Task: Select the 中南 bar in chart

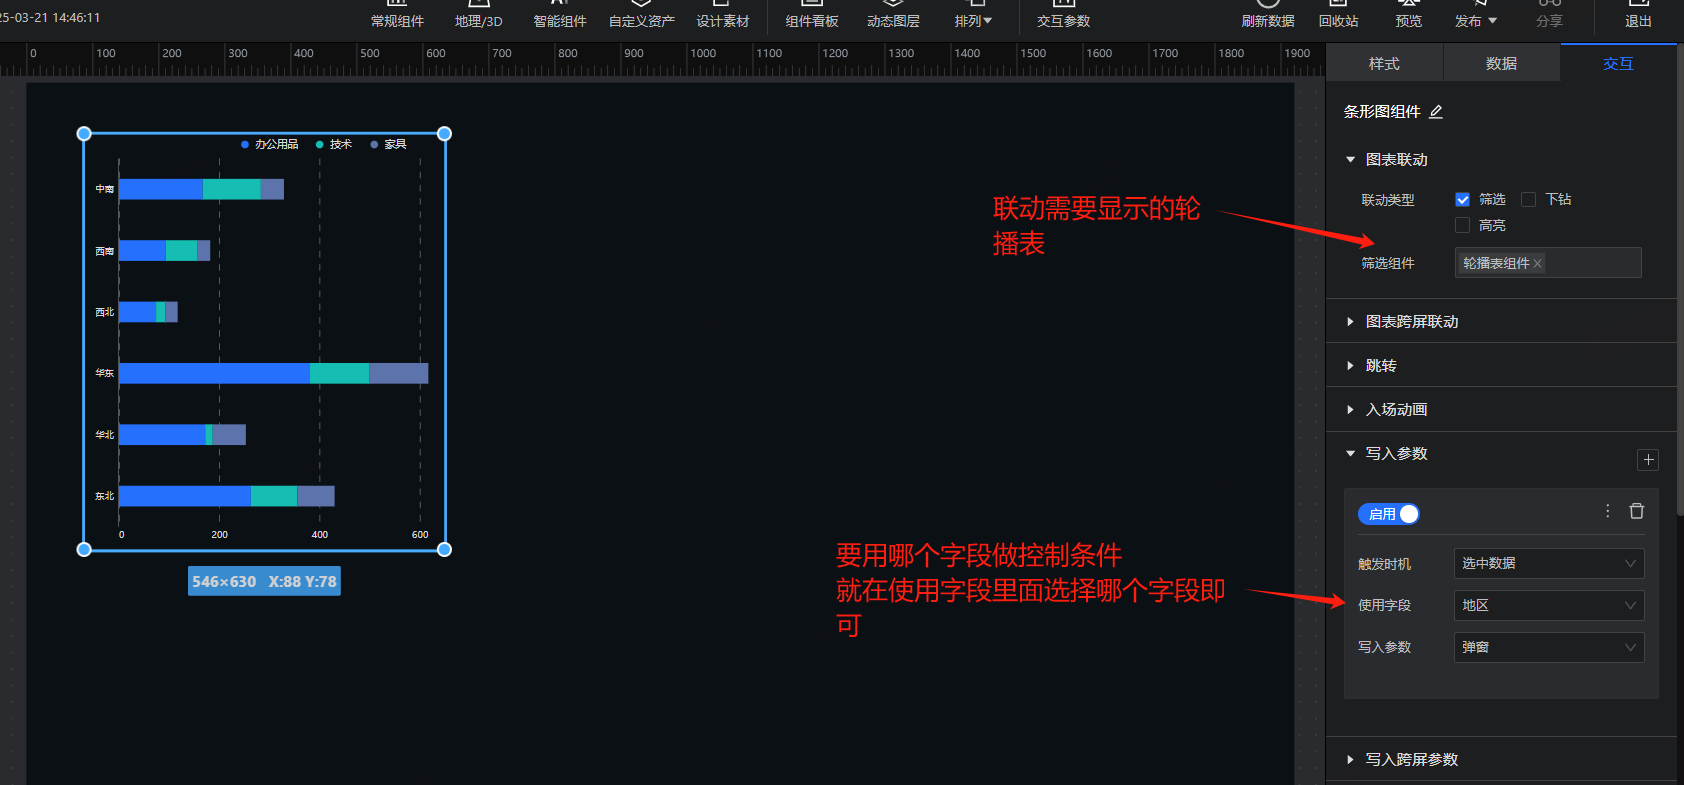Action: (201, 189)
